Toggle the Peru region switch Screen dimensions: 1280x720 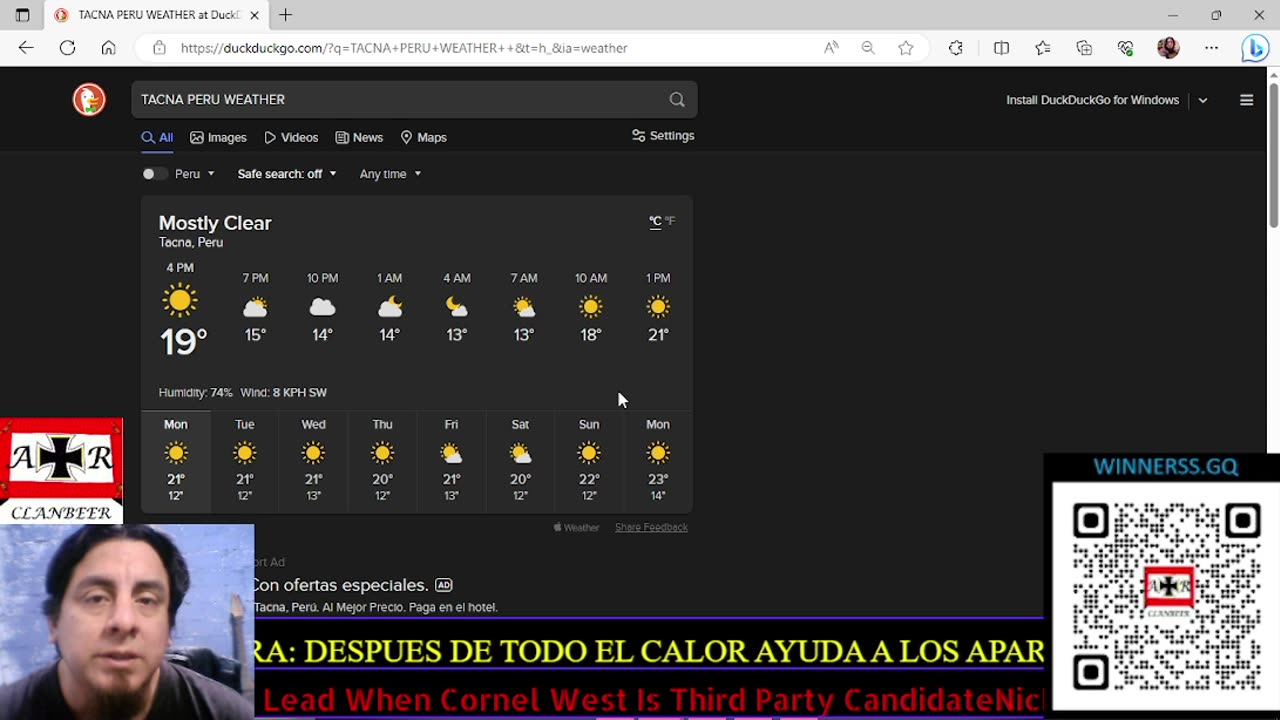(x=154, y=174)
